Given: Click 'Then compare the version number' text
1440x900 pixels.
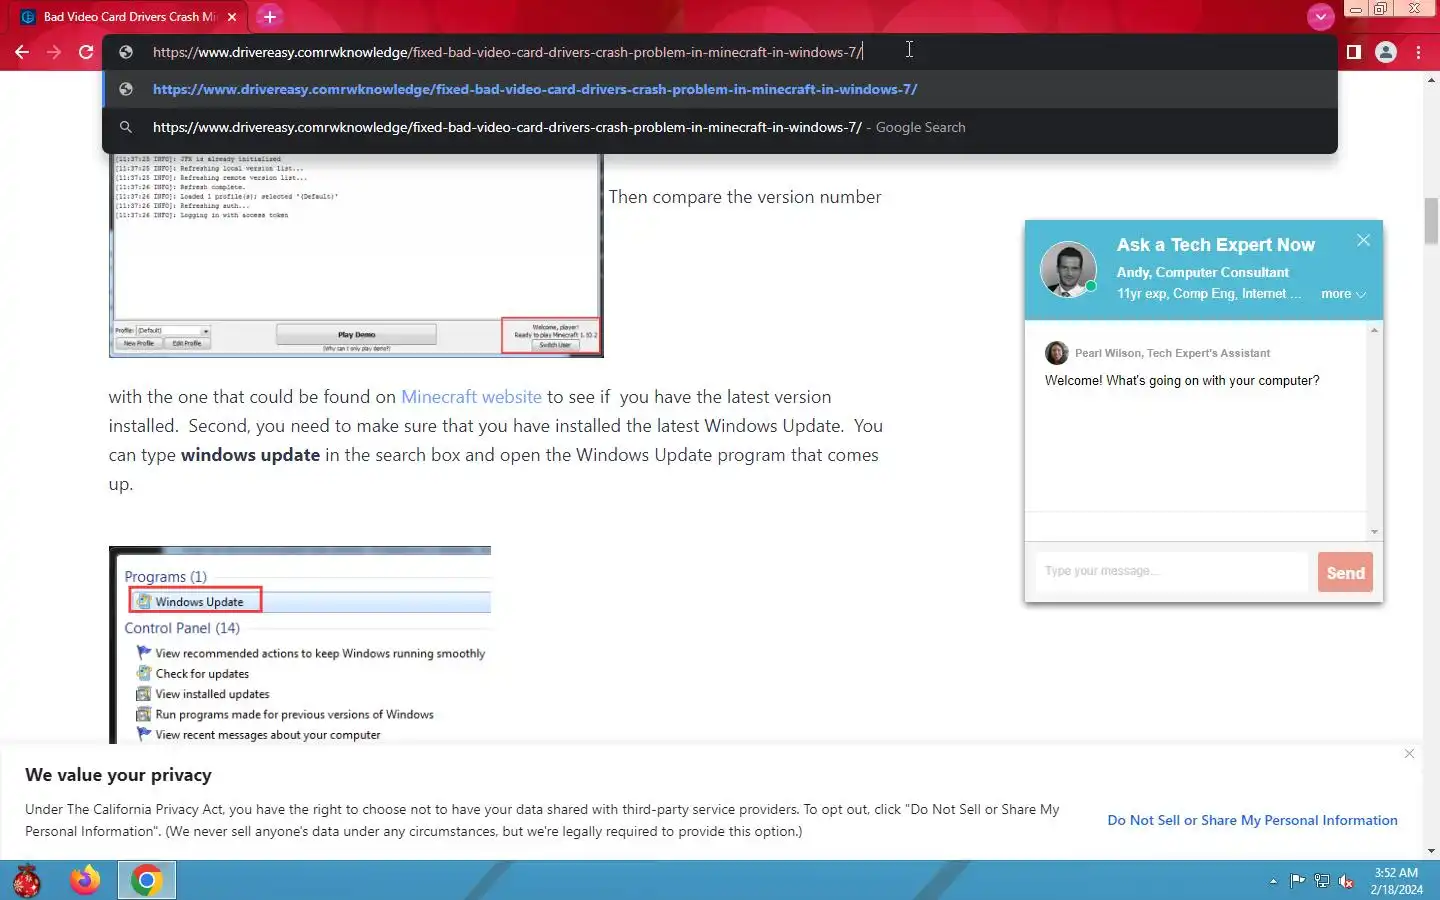Looking at the screenshot, I should click(x=745, y=197).
